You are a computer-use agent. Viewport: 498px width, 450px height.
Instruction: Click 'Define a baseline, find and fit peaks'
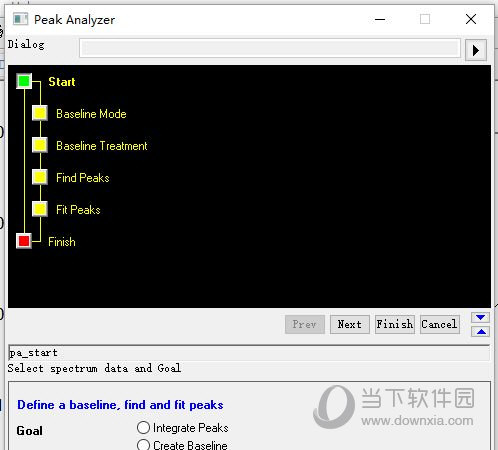click(x=120, y=405)
